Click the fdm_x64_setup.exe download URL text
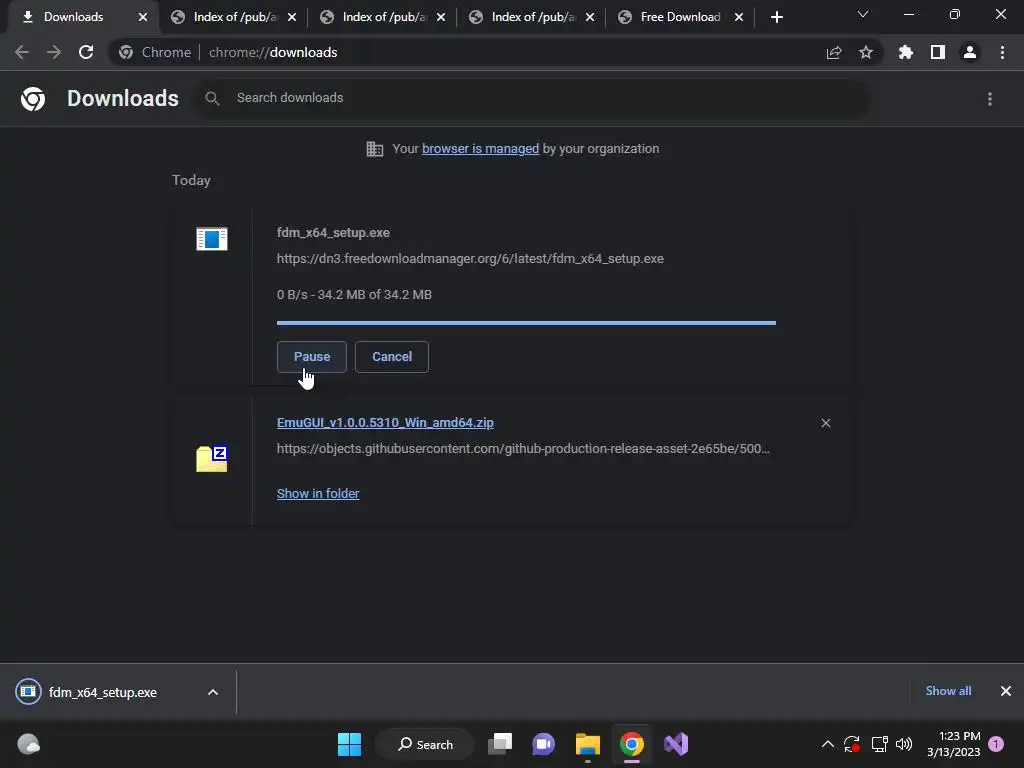This screenshot has width=1024, height=768. click(470, 259)
